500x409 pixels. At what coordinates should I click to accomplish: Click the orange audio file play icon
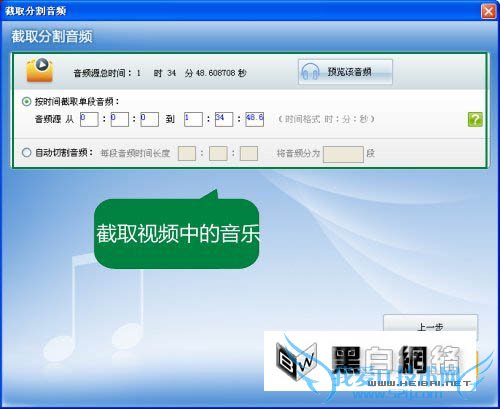(x=40, y=70)
